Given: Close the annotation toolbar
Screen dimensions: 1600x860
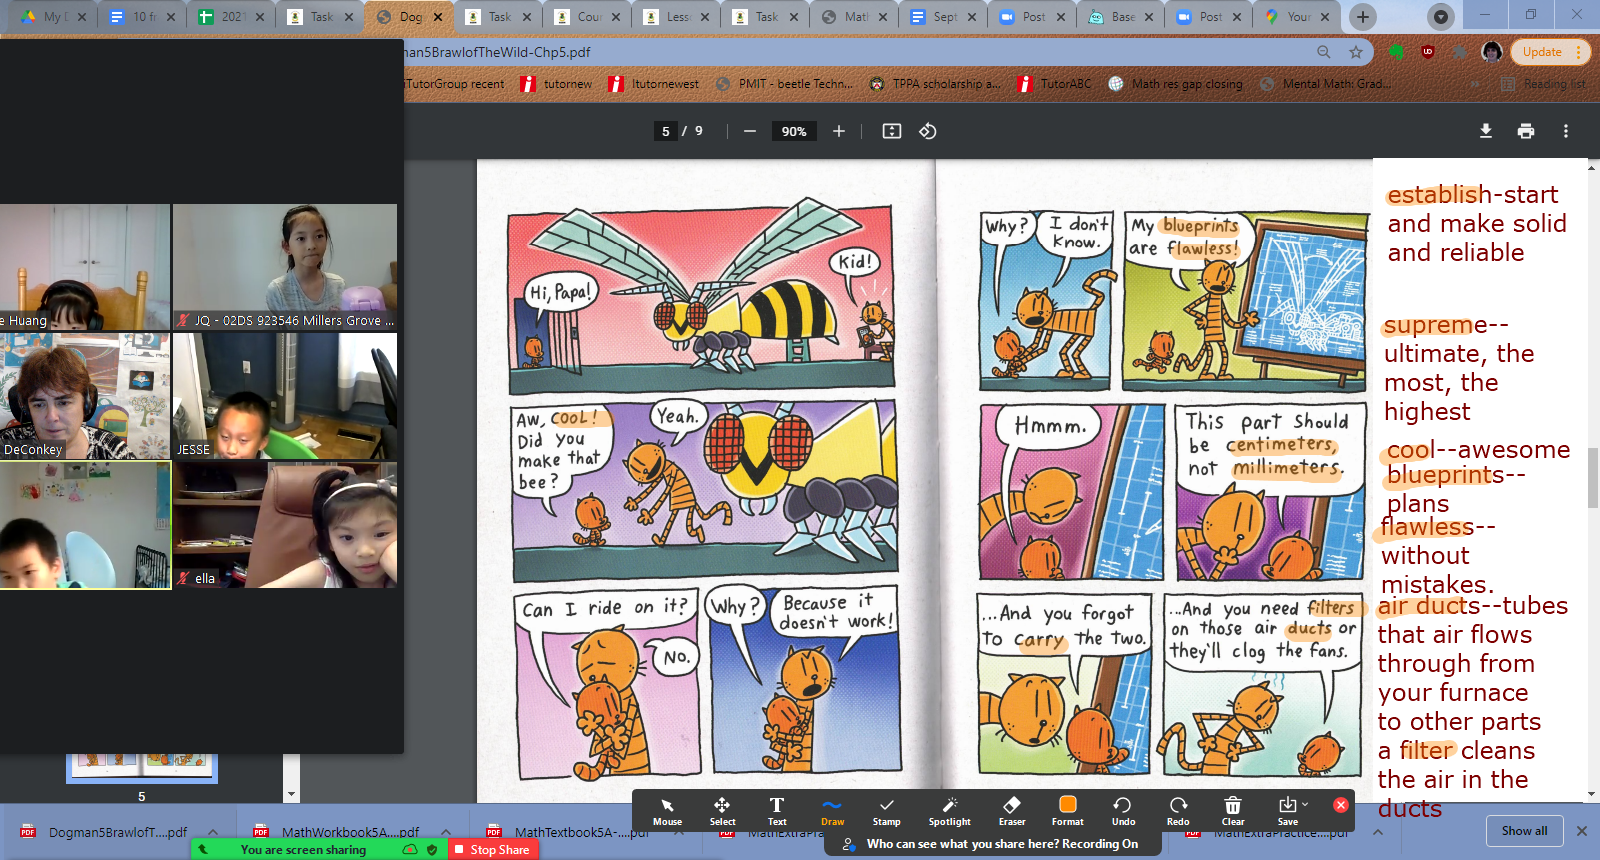Looking at the screenshot, I should 1341,805.
